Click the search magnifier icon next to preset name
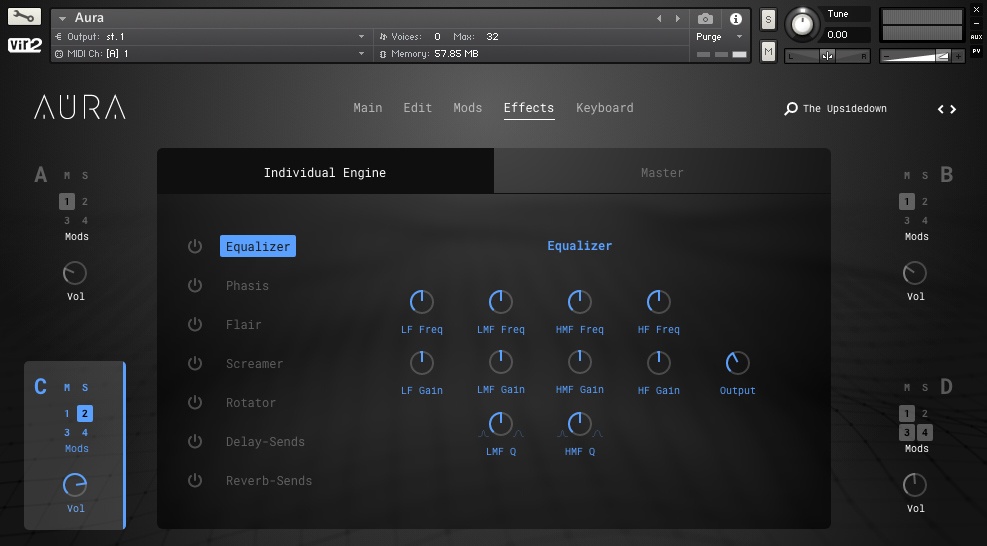 point(791,109)
